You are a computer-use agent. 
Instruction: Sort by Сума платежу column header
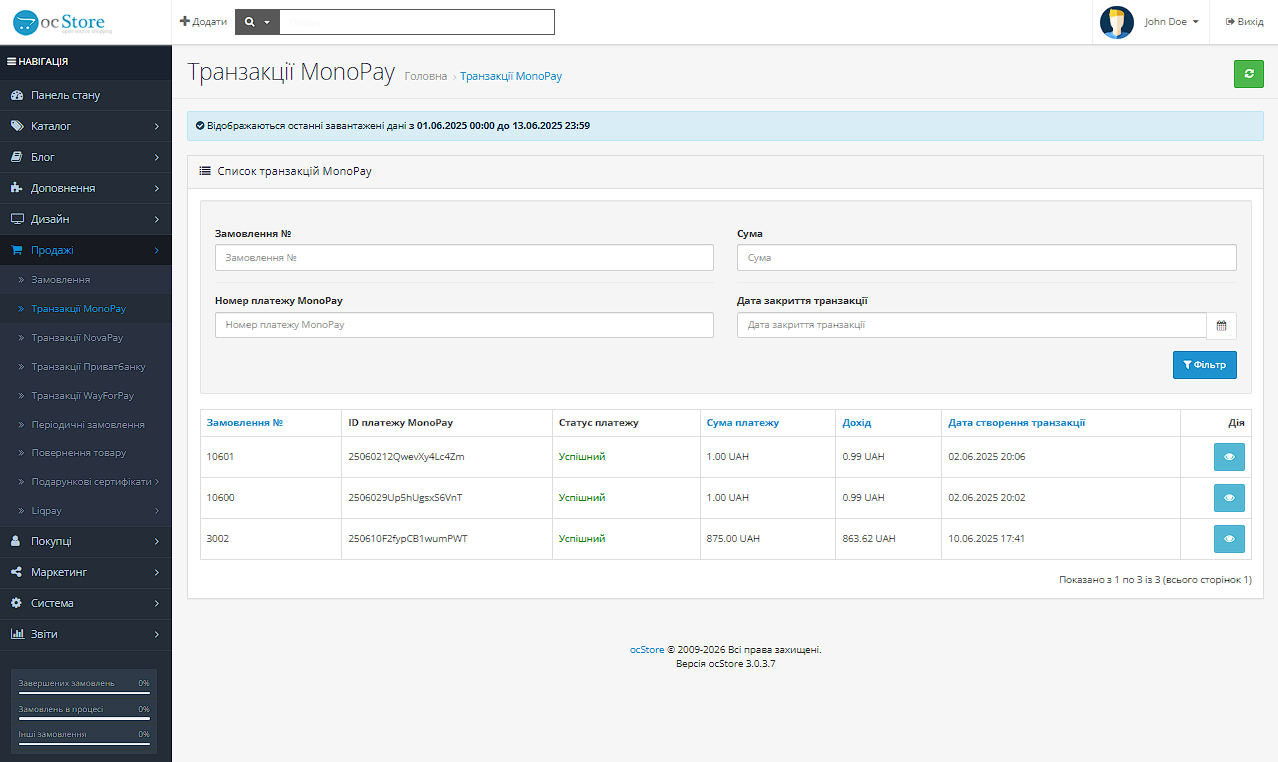click(x=743, y=423)
